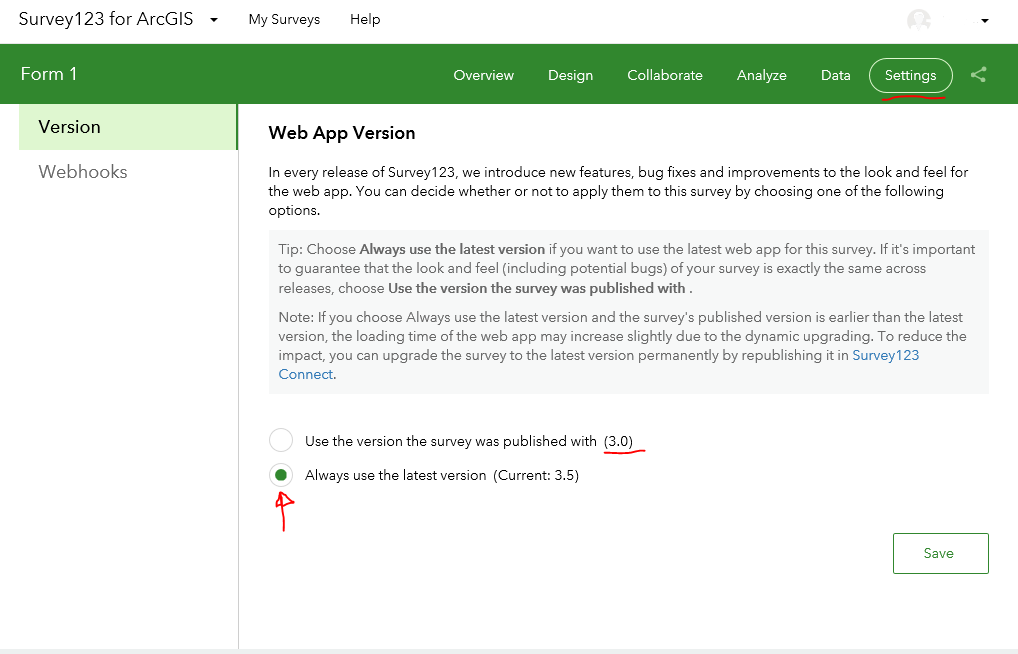Select the Settings tab
Image resolution: width=1018 pixels, height=654 pixels.
pos(910,75)
